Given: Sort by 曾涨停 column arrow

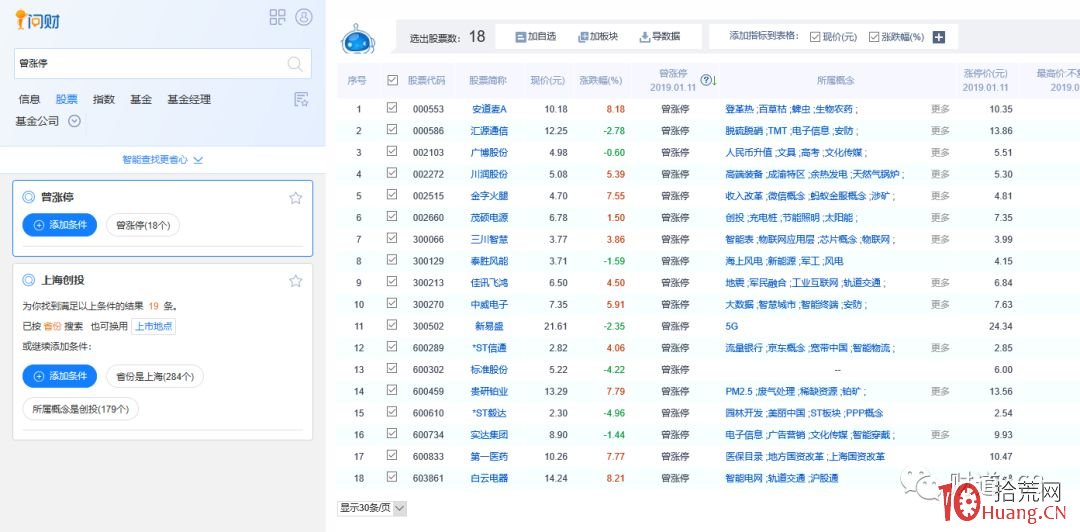Looking at the screenshot, I should [714, 81].
